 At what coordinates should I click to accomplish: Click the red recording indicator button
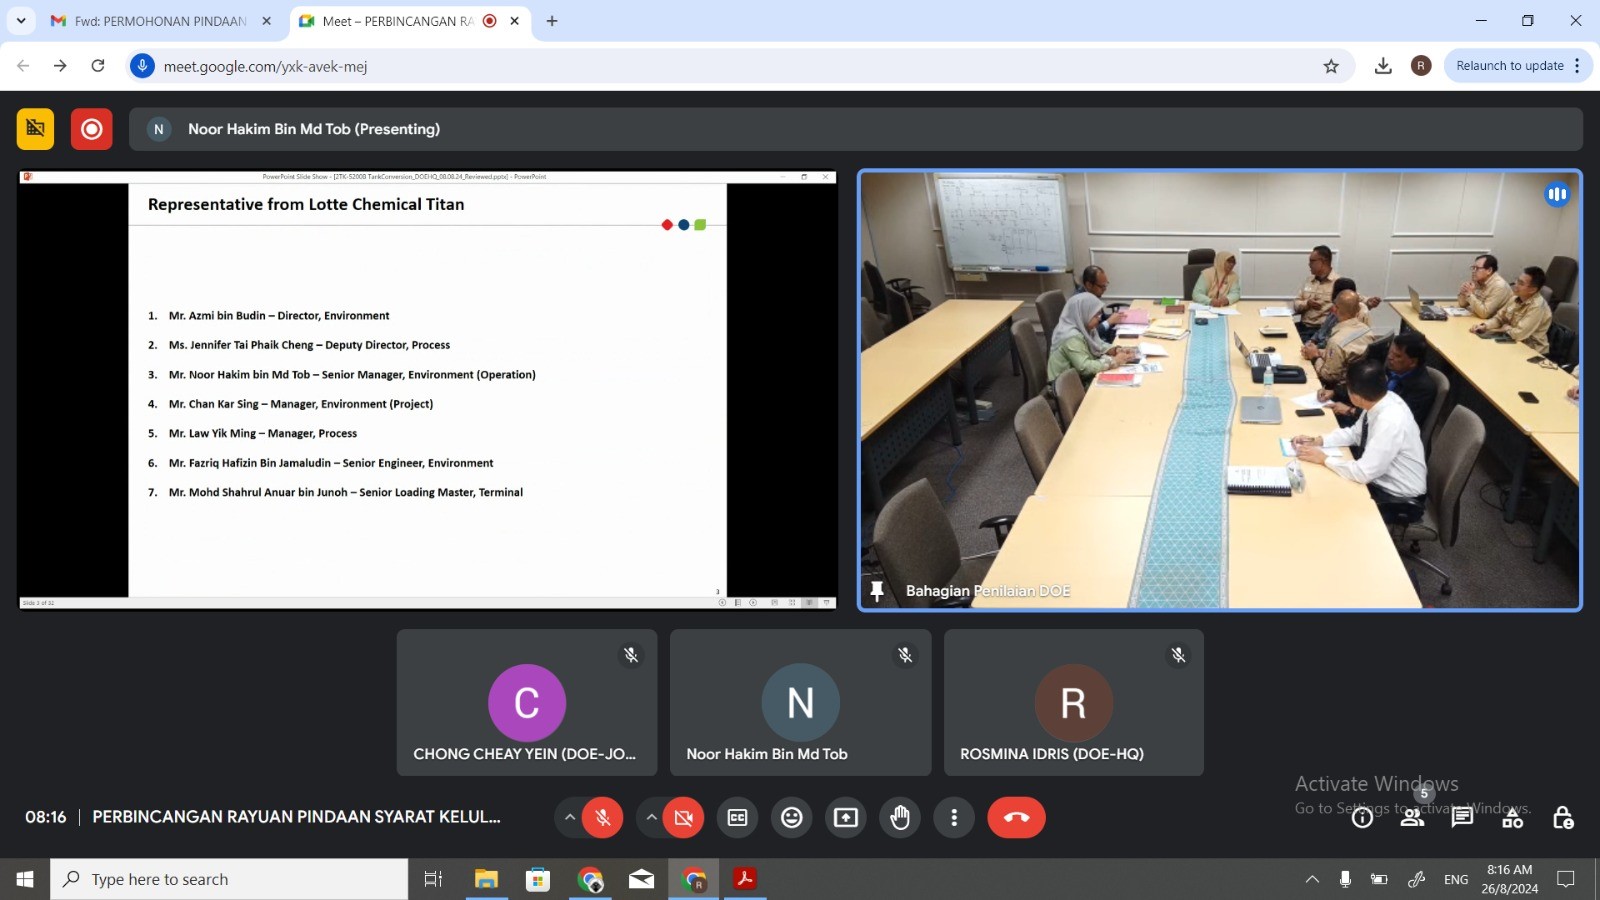click(92, 129)
